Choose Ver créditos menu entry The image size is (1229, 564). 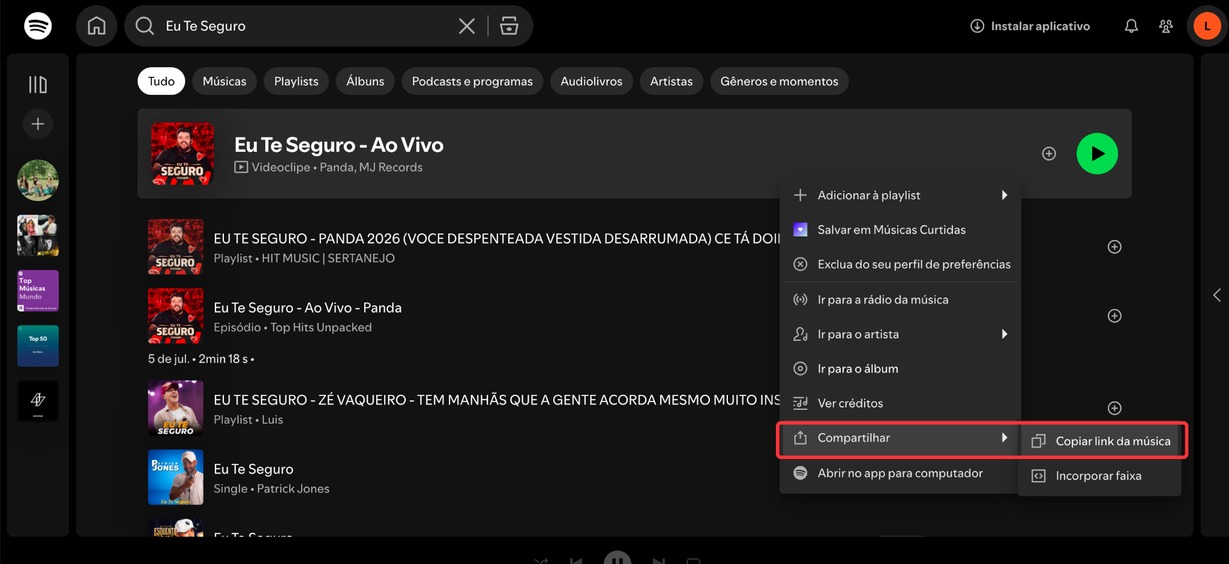[x=900, y=403]
